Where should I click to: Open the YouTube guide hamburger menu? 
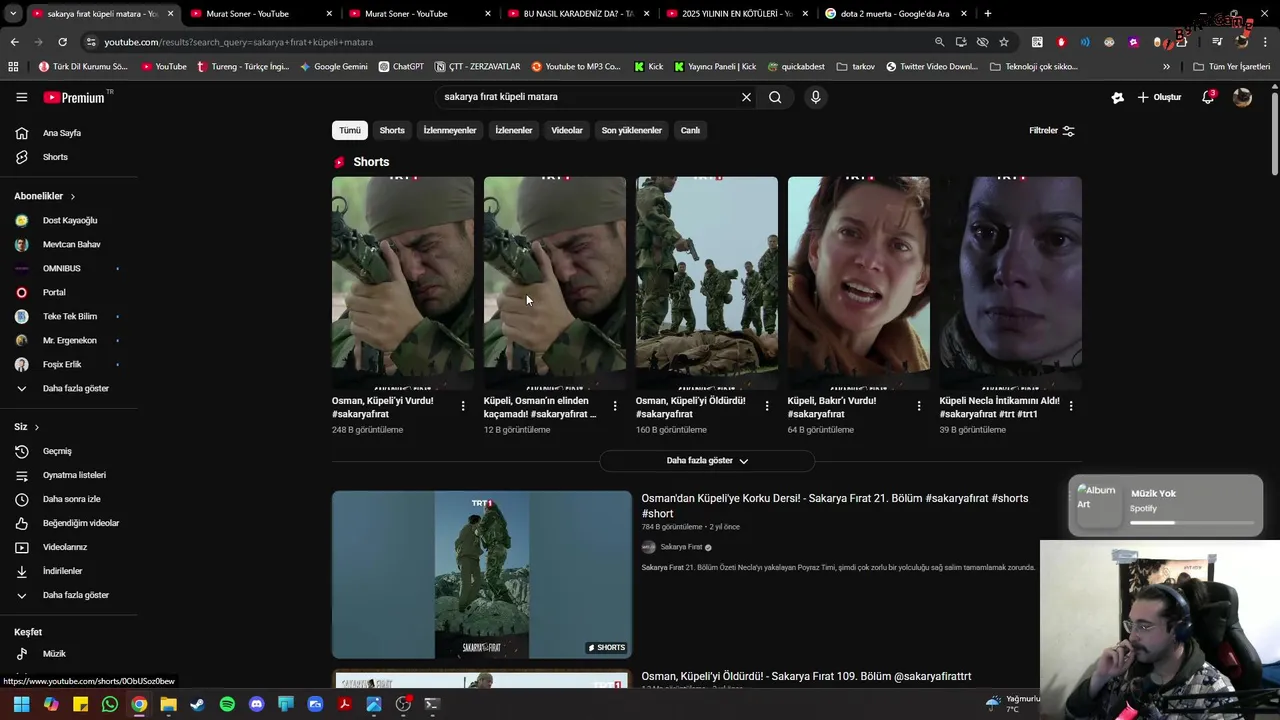point(21,97)
